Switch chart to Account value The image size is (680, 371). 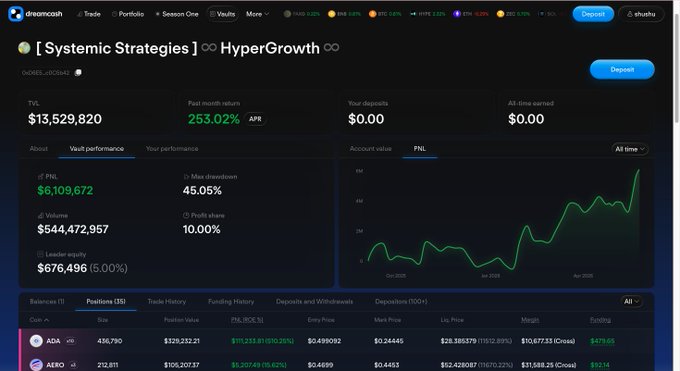pos(370,148)
